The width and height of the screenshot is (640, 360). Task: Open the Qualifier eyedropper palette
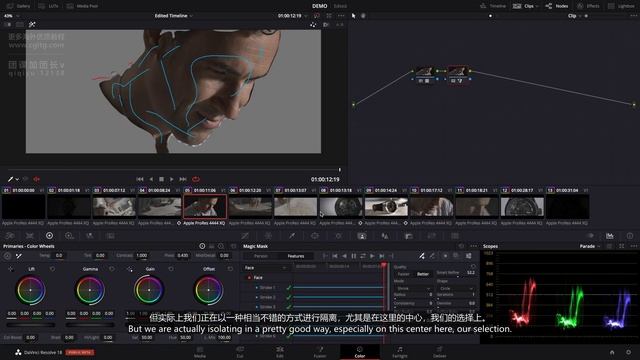pyautogui.click(x=292, y=236)
